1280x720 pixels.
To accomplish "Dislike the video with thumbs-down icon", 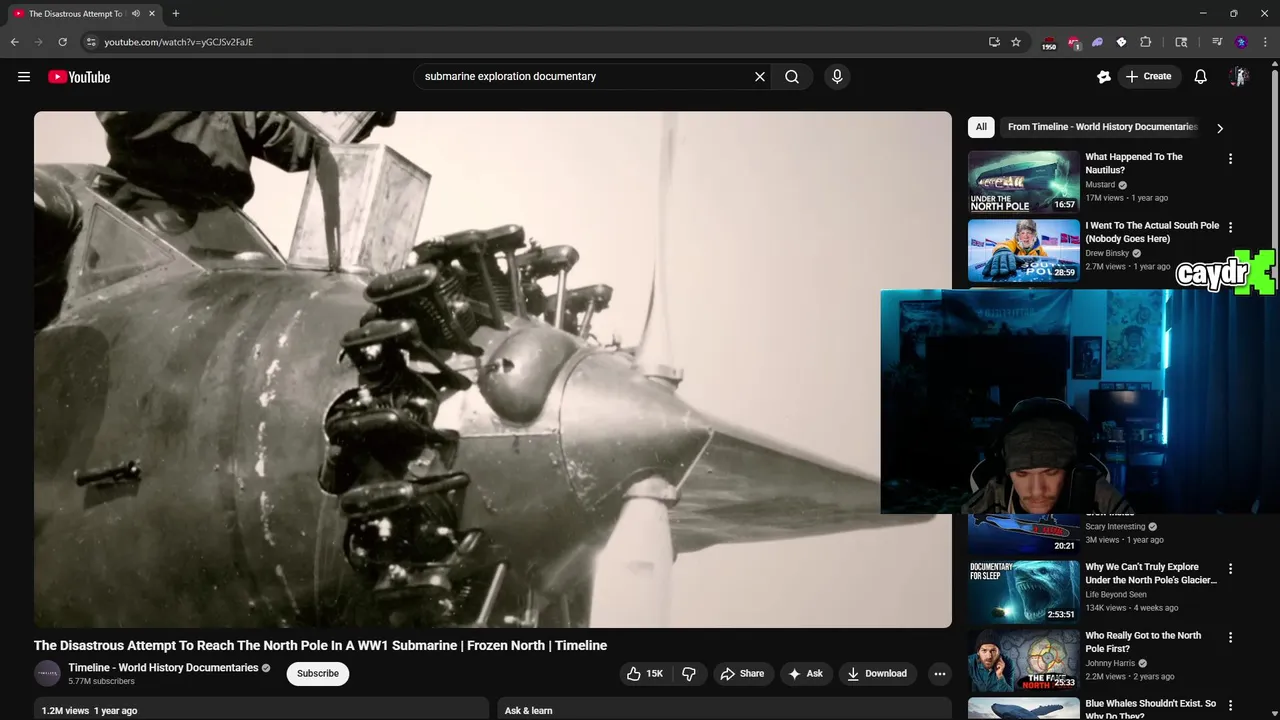I will coord(689,674).
